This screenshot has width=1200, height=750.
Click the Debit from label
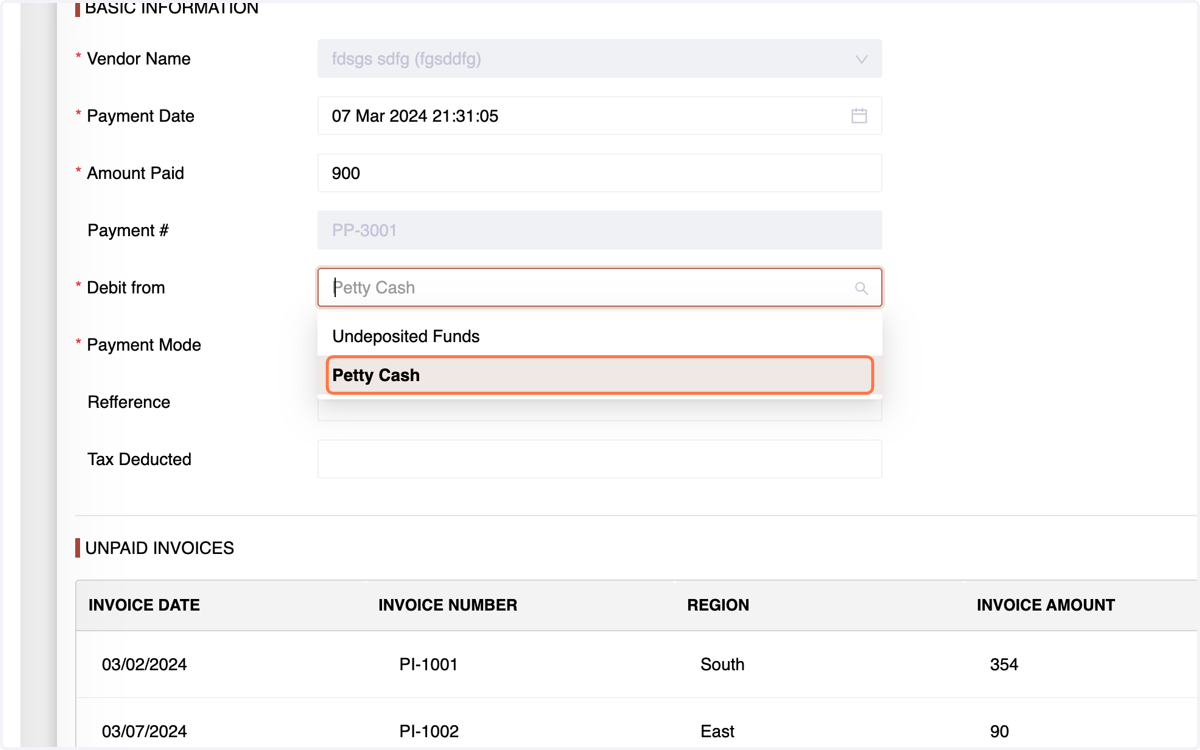click(126, 288)
